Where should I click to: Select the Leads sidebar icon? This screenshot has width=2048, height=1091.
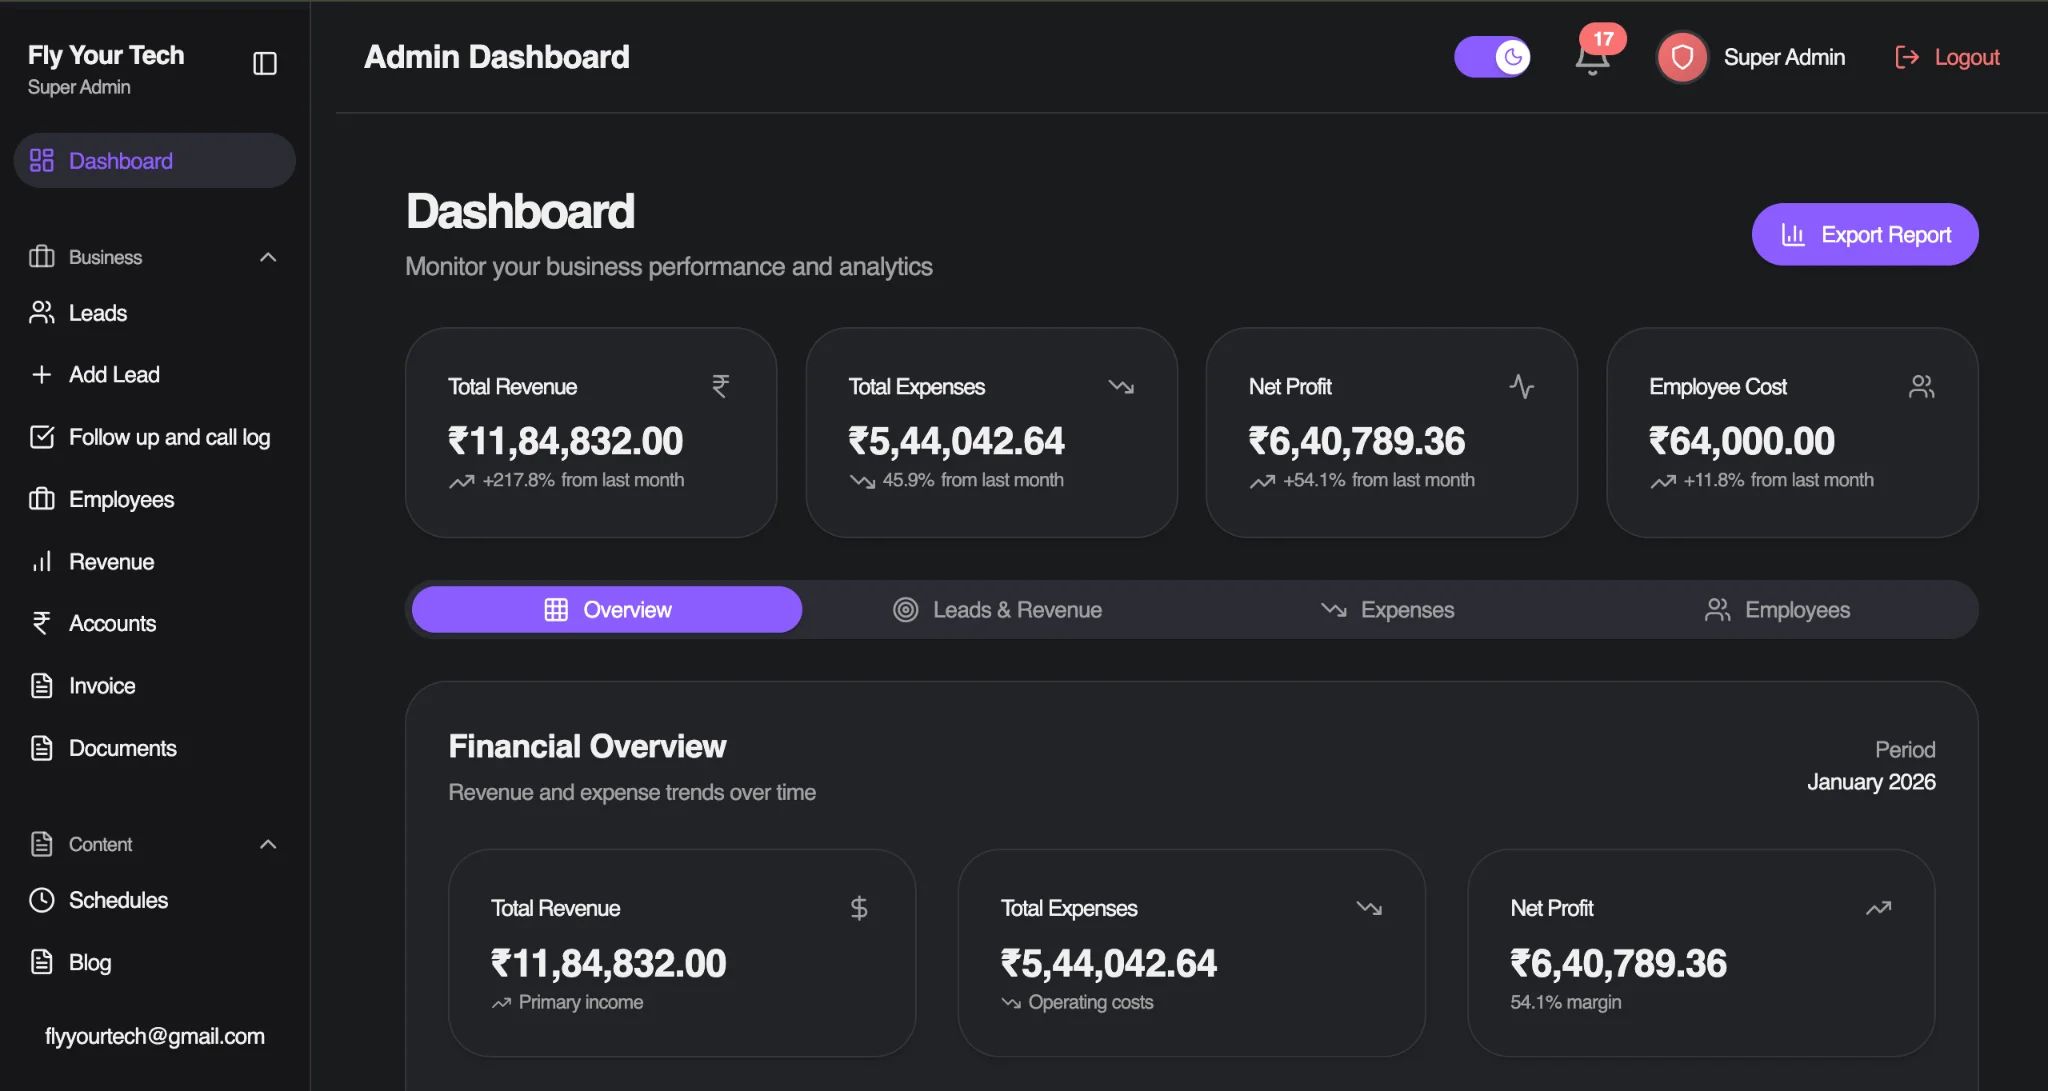click(x=41, y=313)
